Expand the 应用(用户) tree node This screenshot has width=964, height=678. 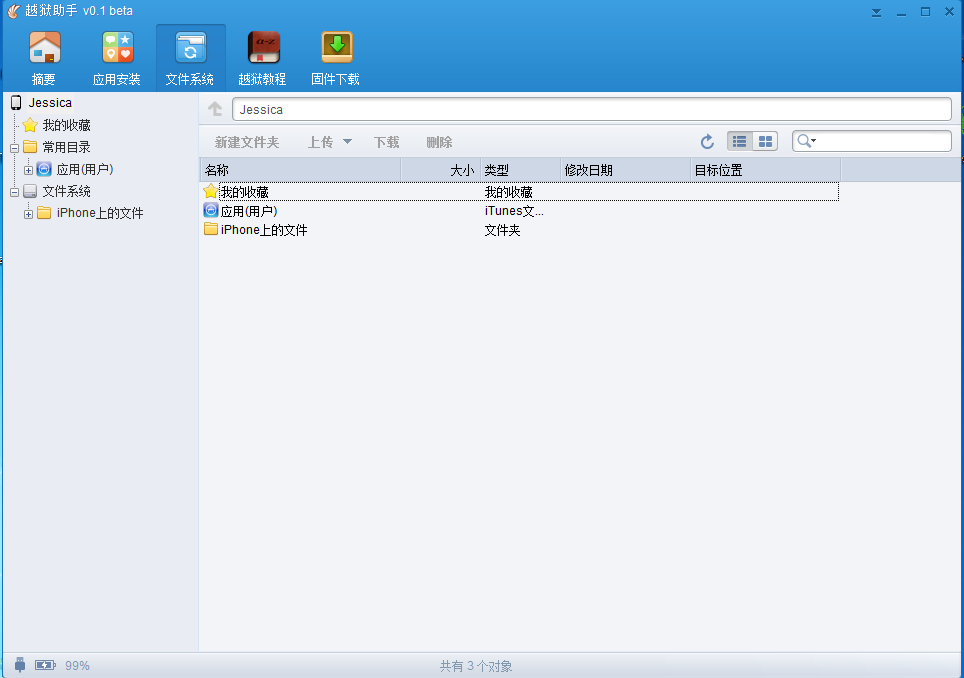28,169
